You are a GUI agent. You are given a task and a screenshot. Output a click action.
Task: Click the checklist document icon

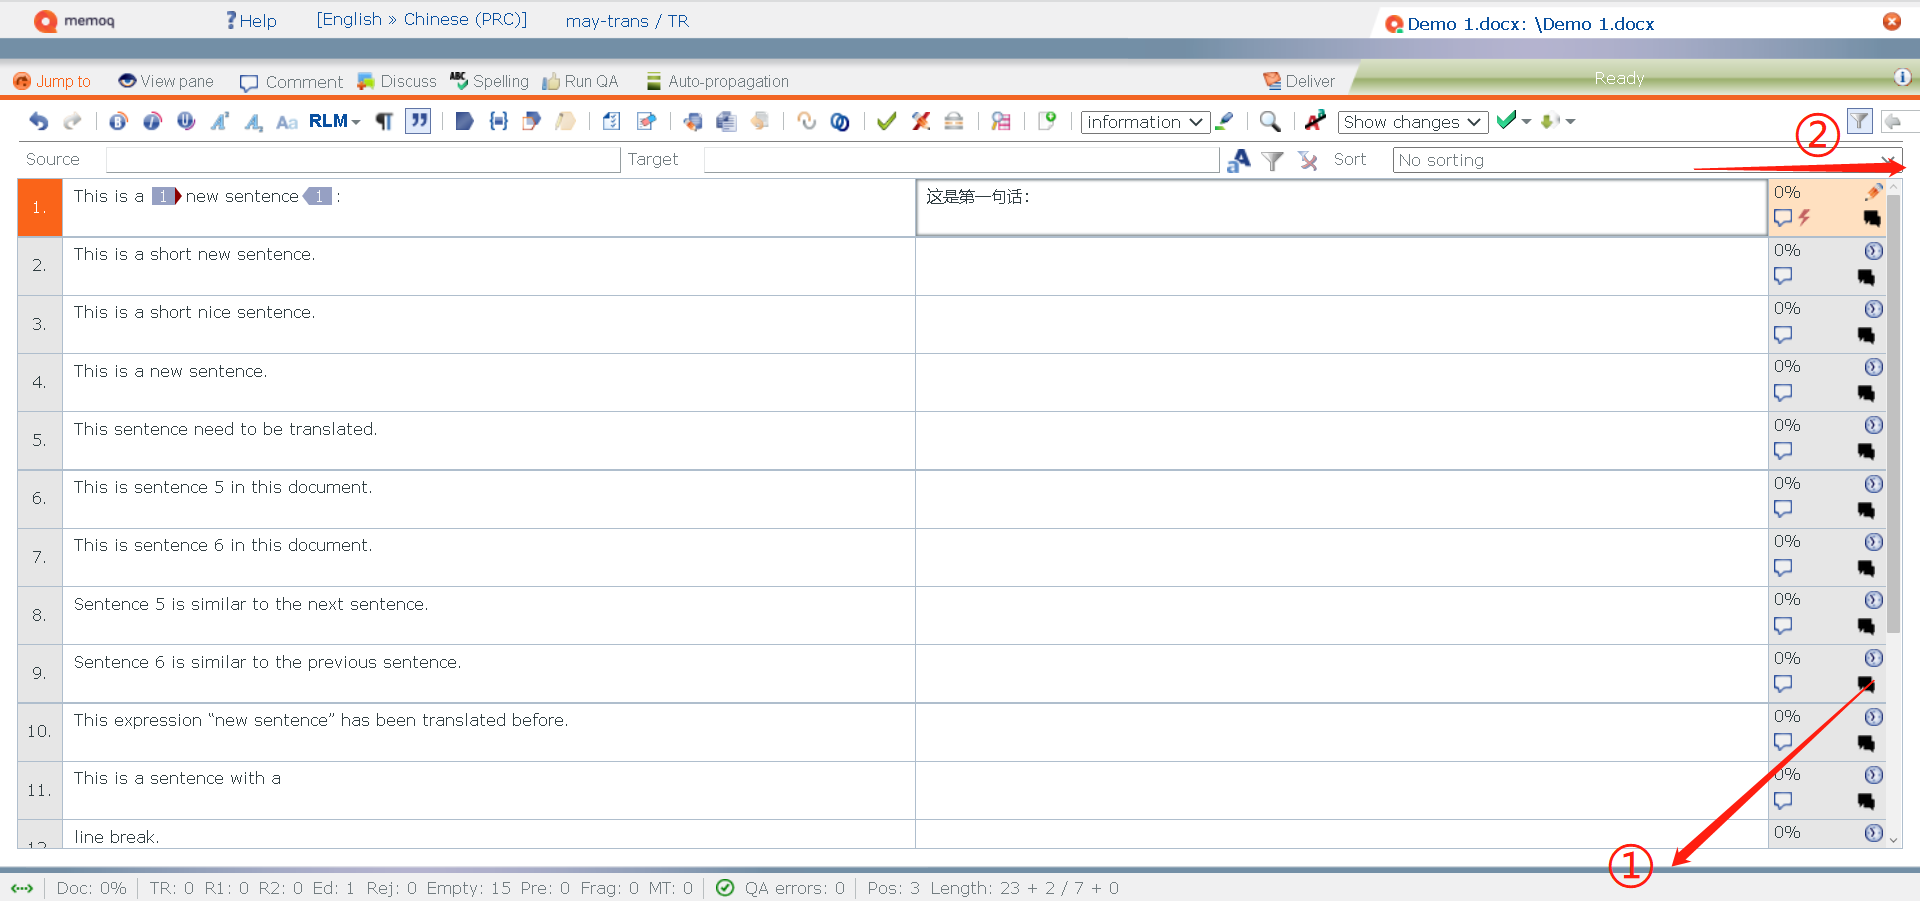[612, 121]
